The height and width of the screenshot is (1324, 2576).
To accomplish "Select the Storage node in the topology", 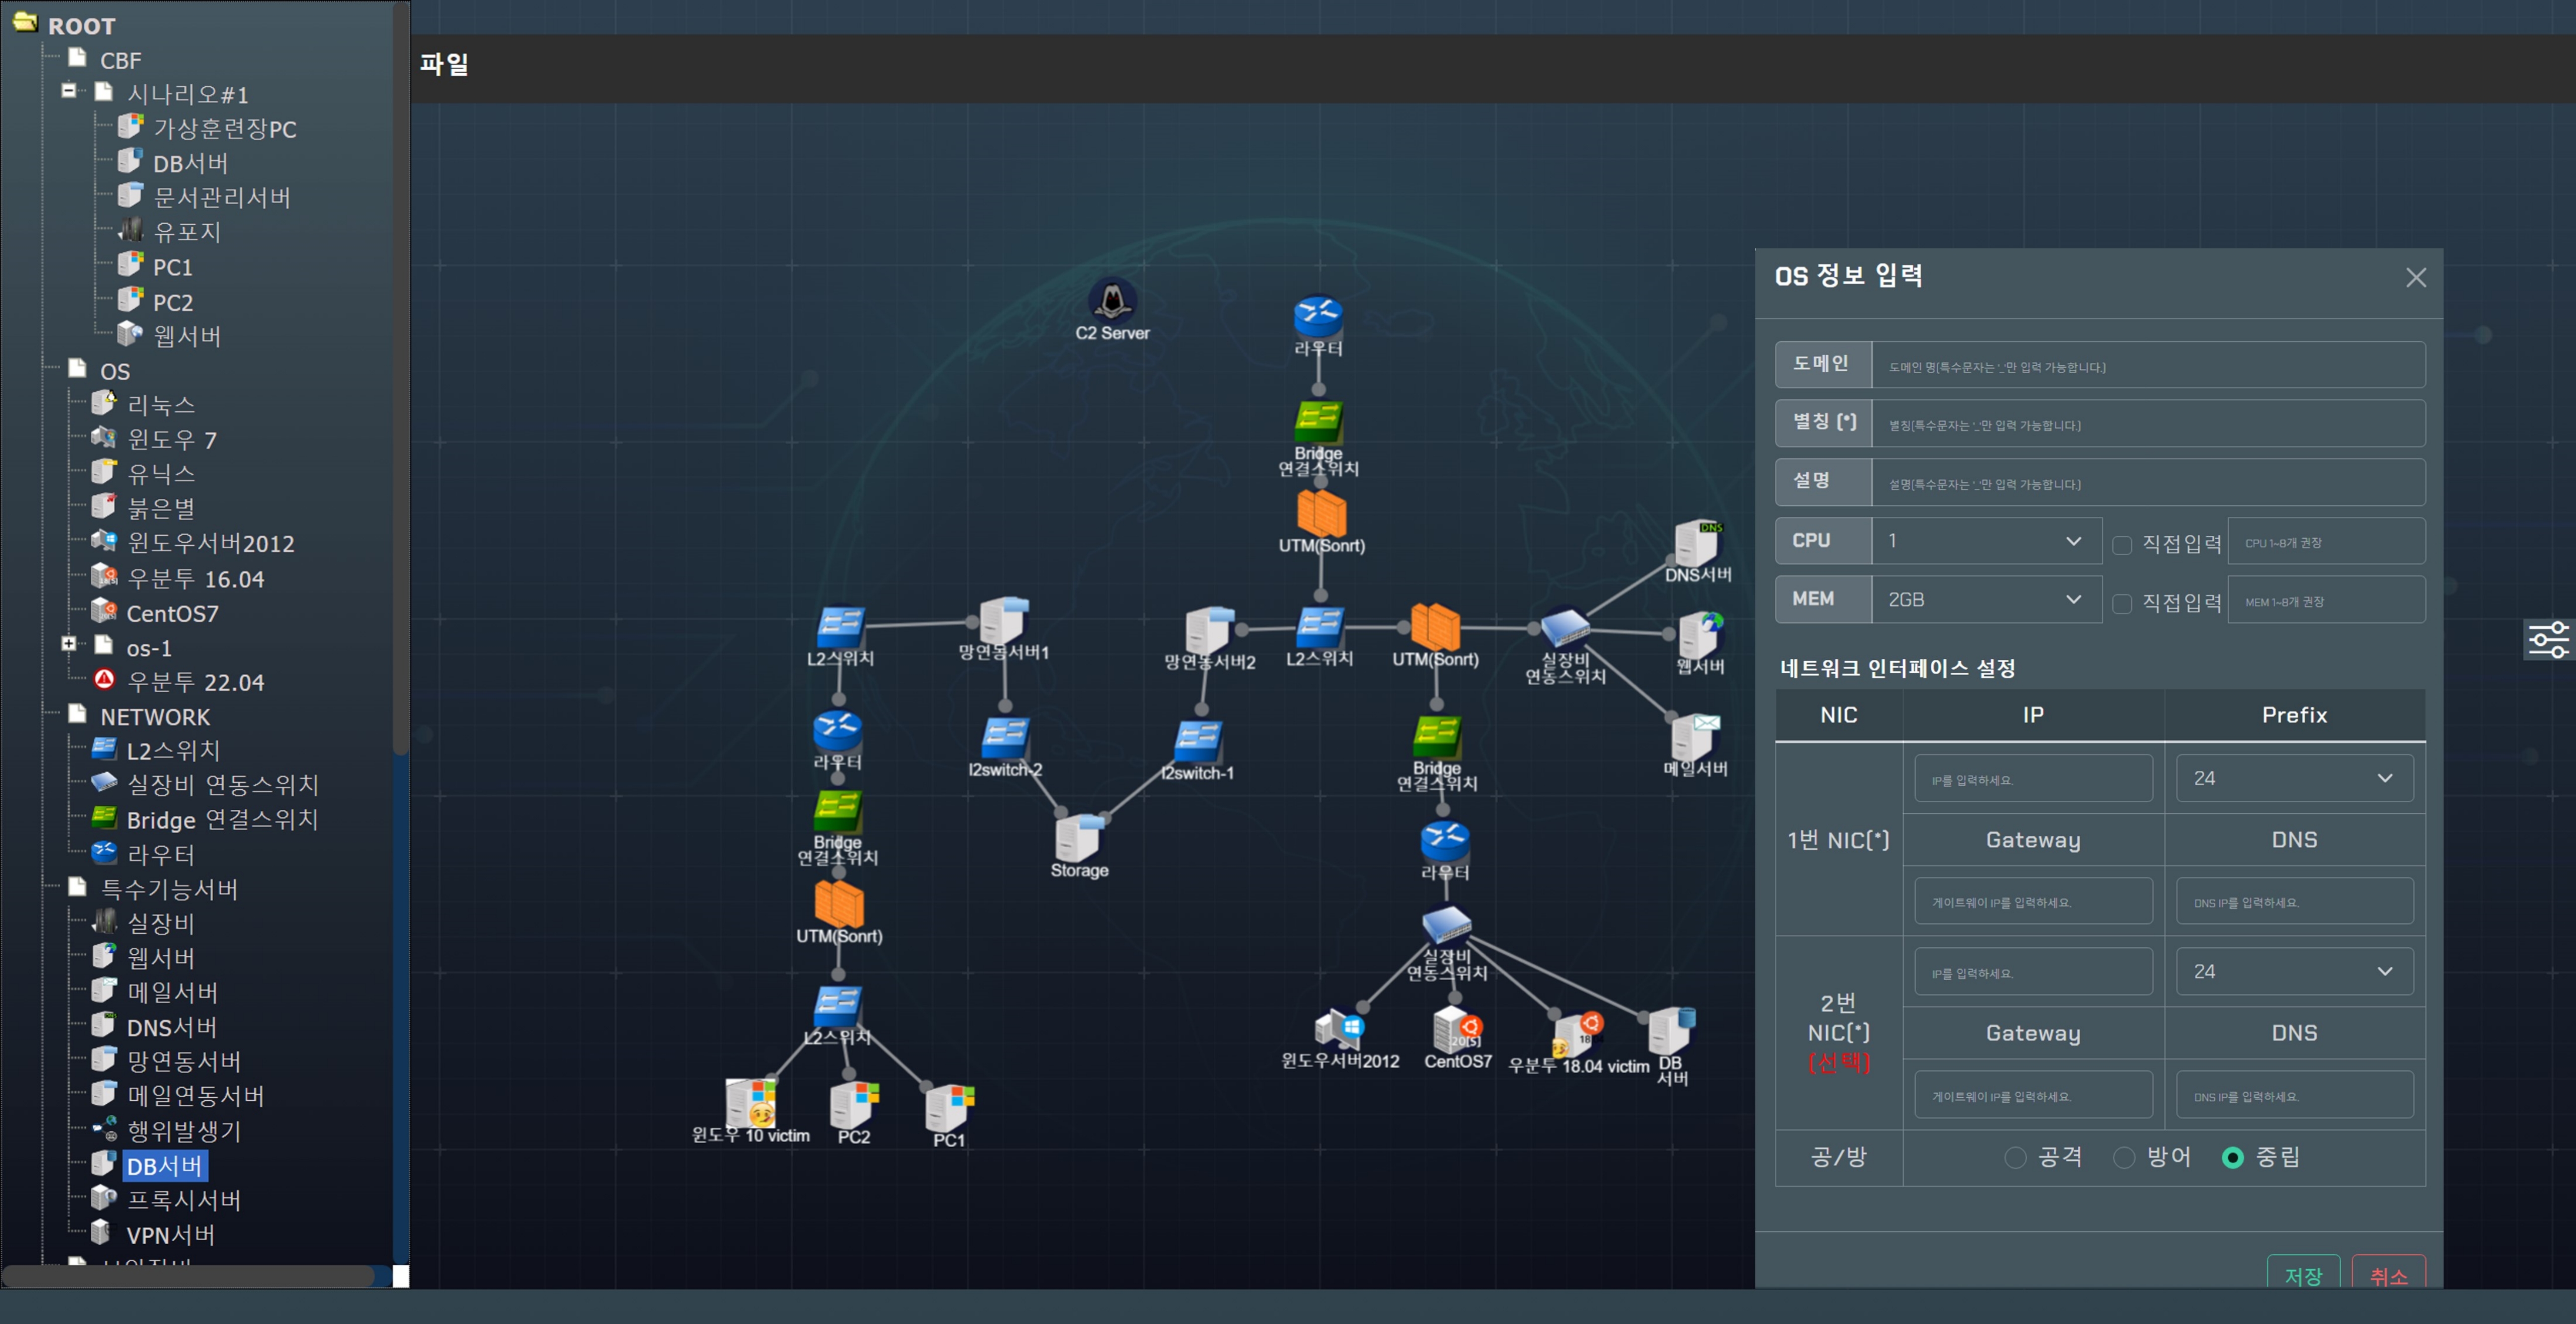I will [1078, 838].
